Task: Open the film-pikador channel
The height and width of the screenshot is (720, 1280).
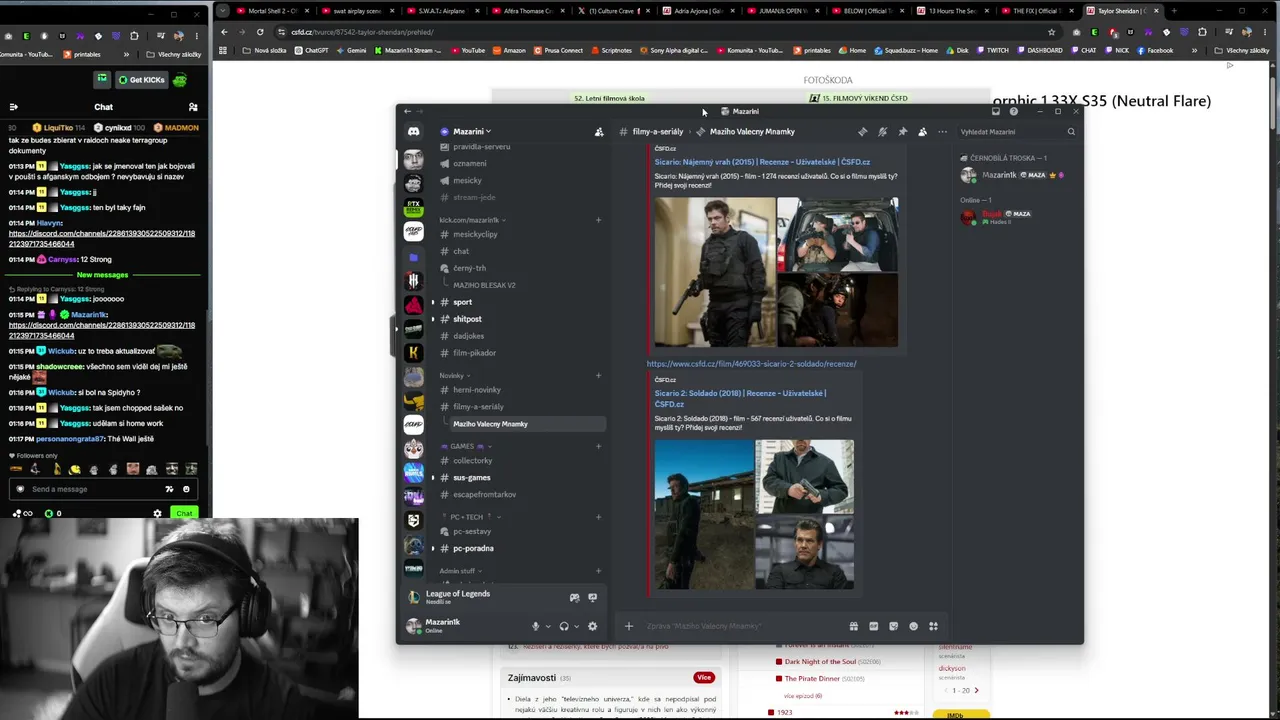Action: point(474,353)
